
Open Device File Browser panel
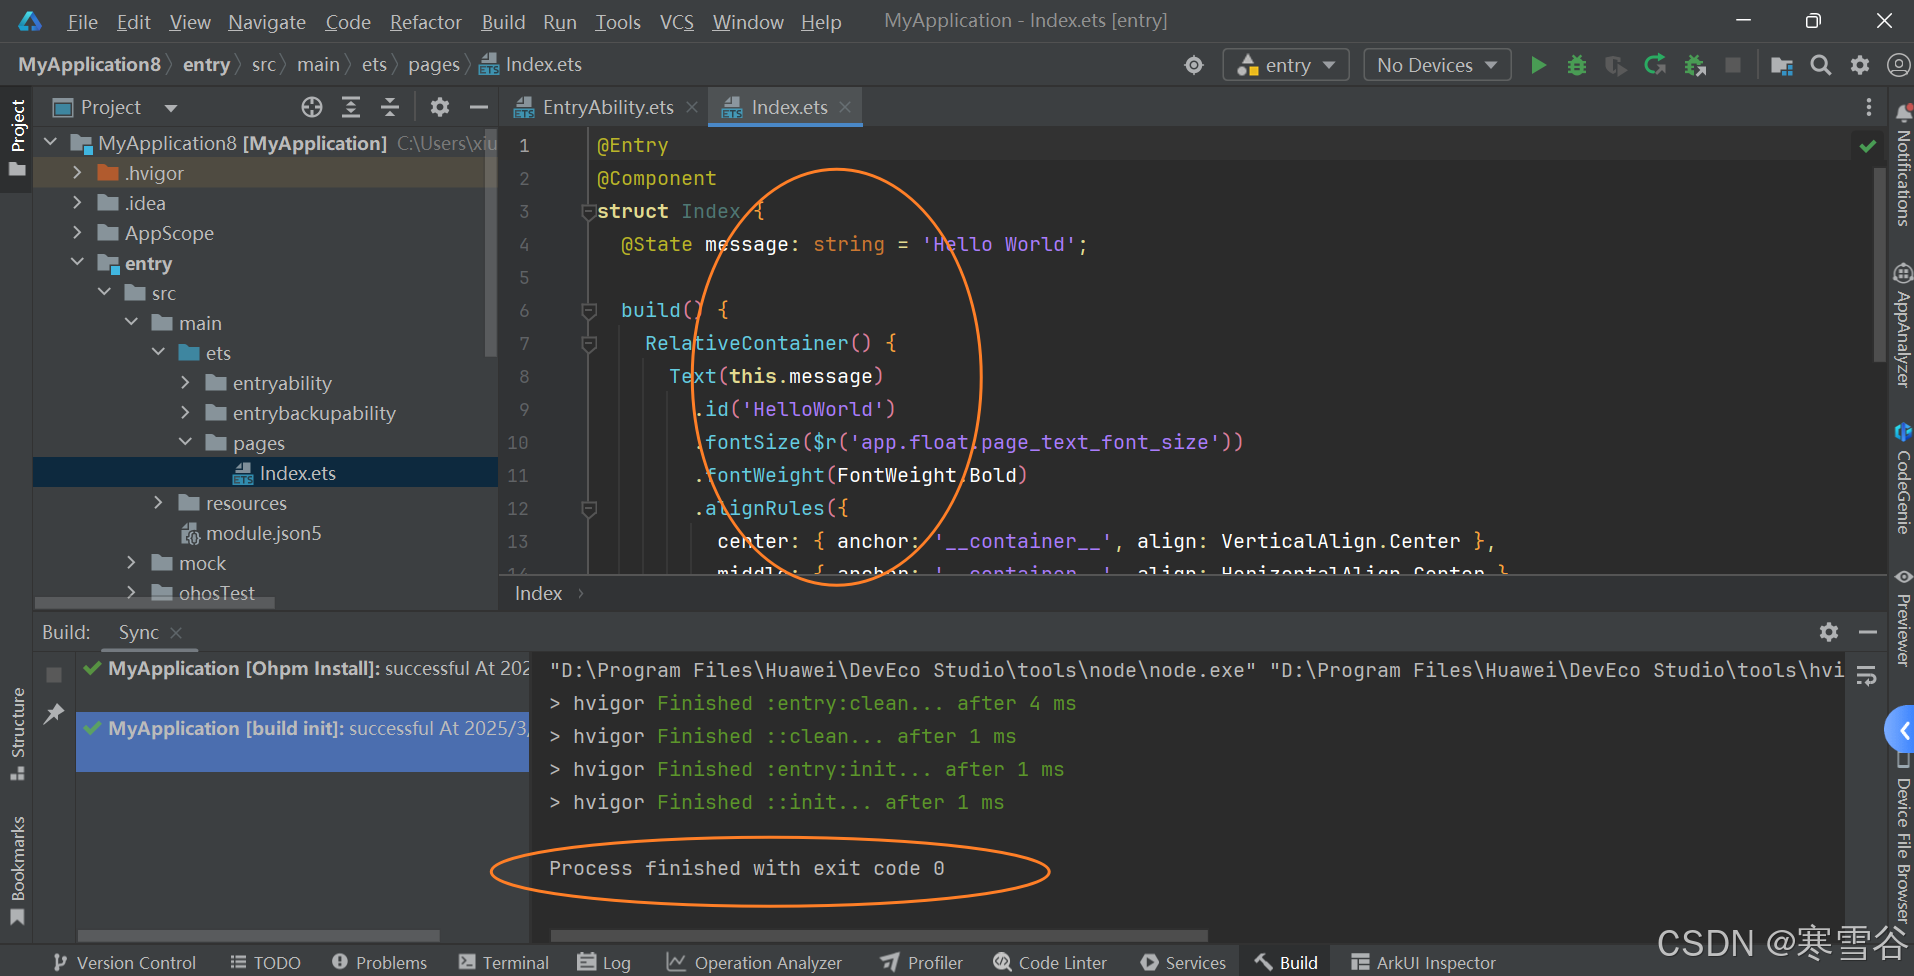click(x=1903, y=840)
